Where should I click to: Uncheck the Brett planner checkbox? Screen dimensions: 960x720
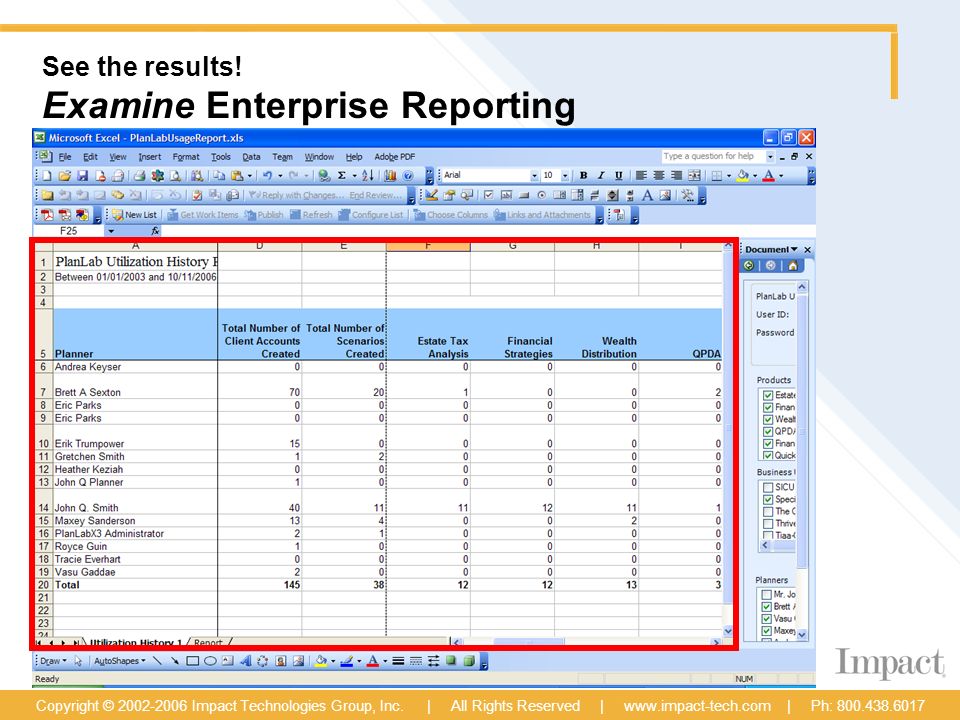[x=766, y=607]
